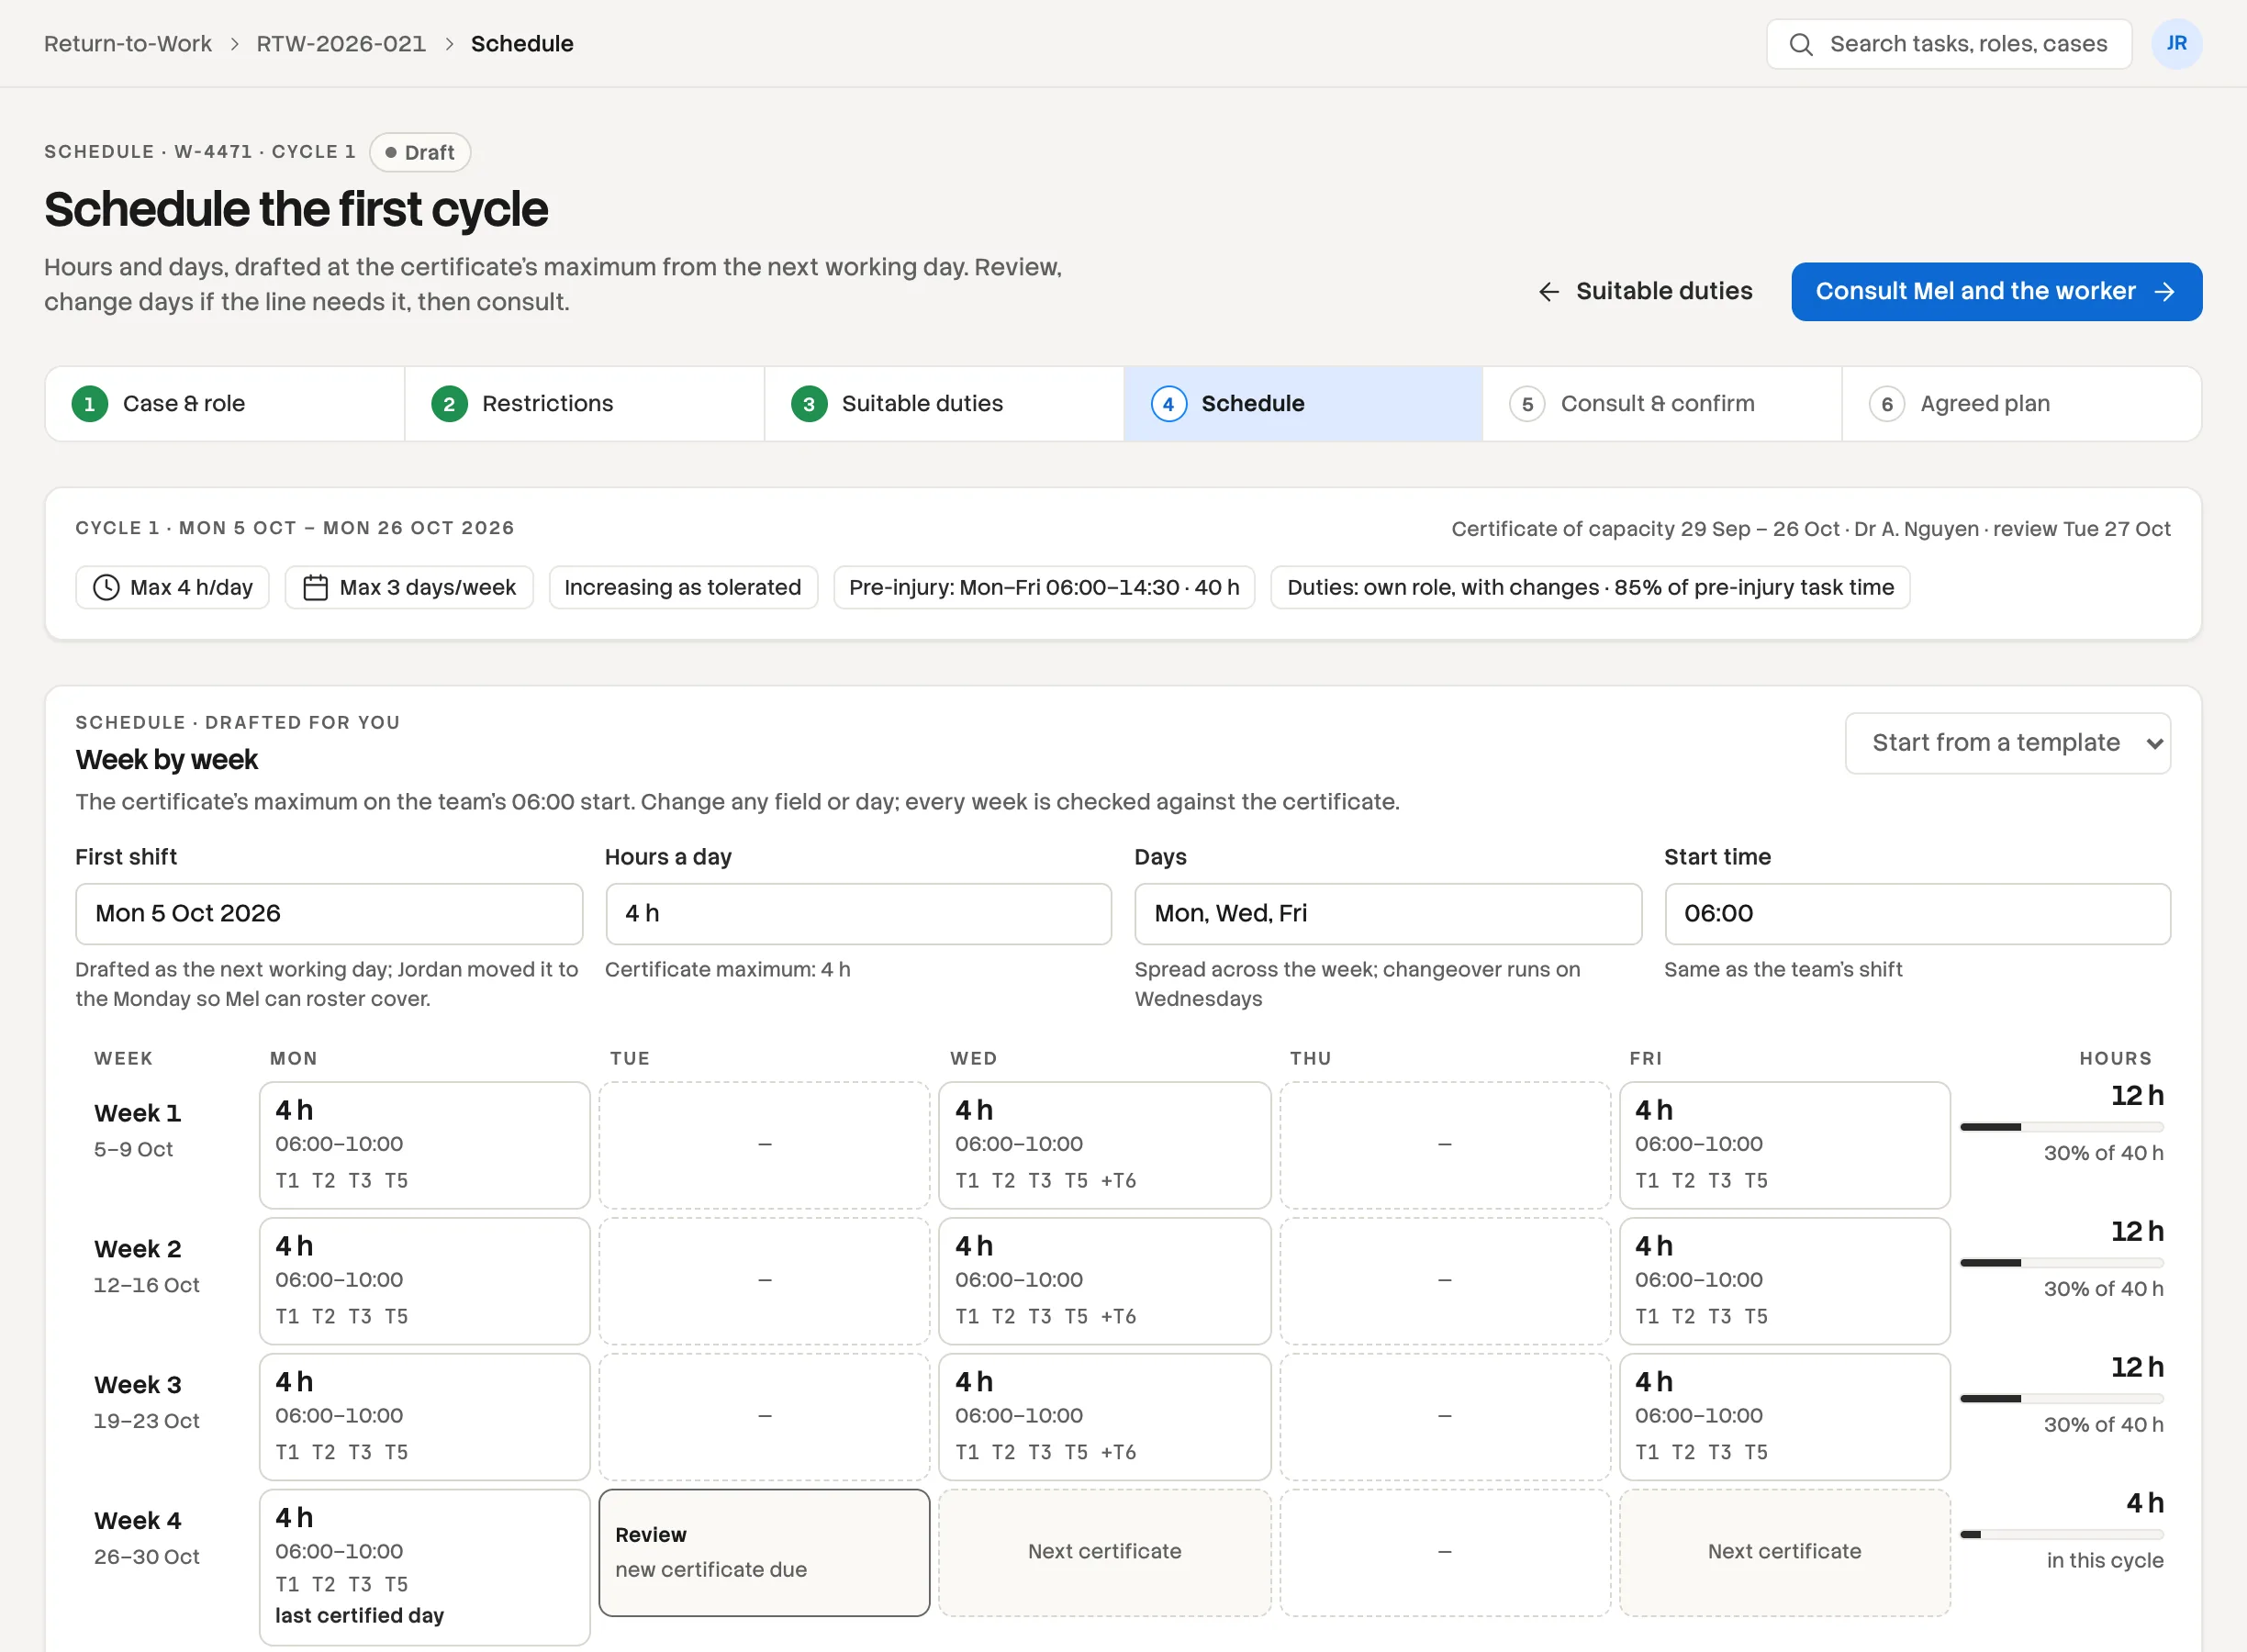Select Week 4 Monday last certified day cell
Viewport: 2247px width, 1652px height.
coord(425,1567)
